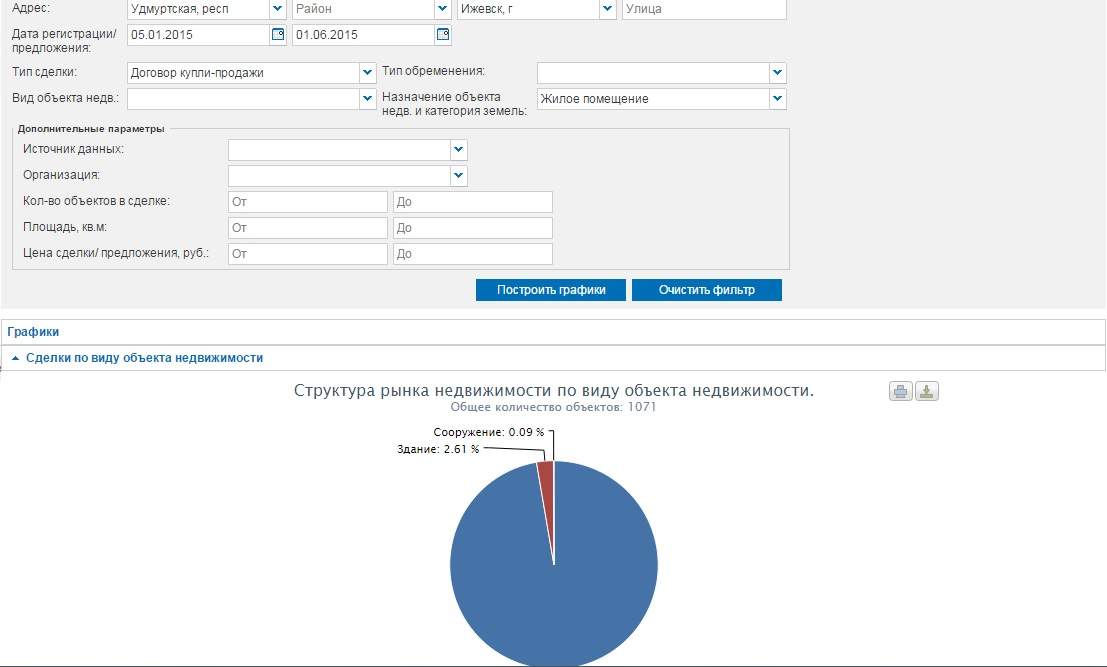This screenshot has width=1107, height=667.
Task: Click the Вид объекта недв. combo field
Action: [x=244, y=99]
